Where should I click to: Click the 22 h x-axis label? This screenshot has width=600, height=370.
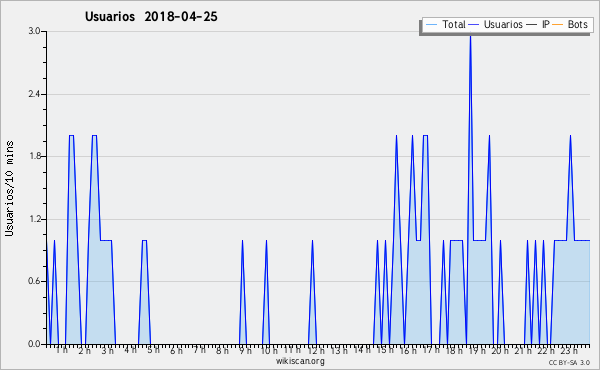546,350
